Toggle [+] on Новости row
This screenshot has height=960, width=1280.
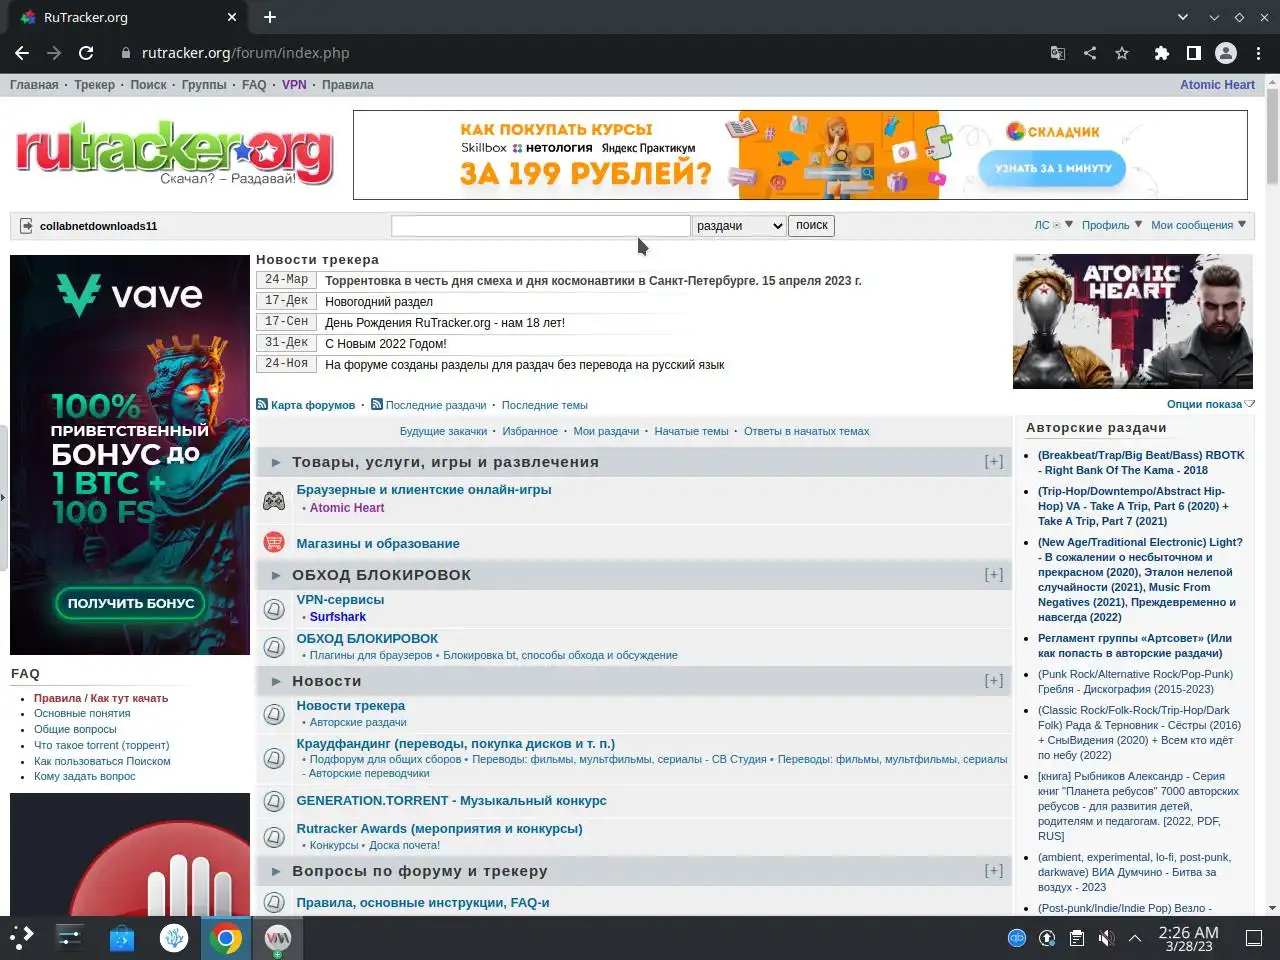point(993,681)
